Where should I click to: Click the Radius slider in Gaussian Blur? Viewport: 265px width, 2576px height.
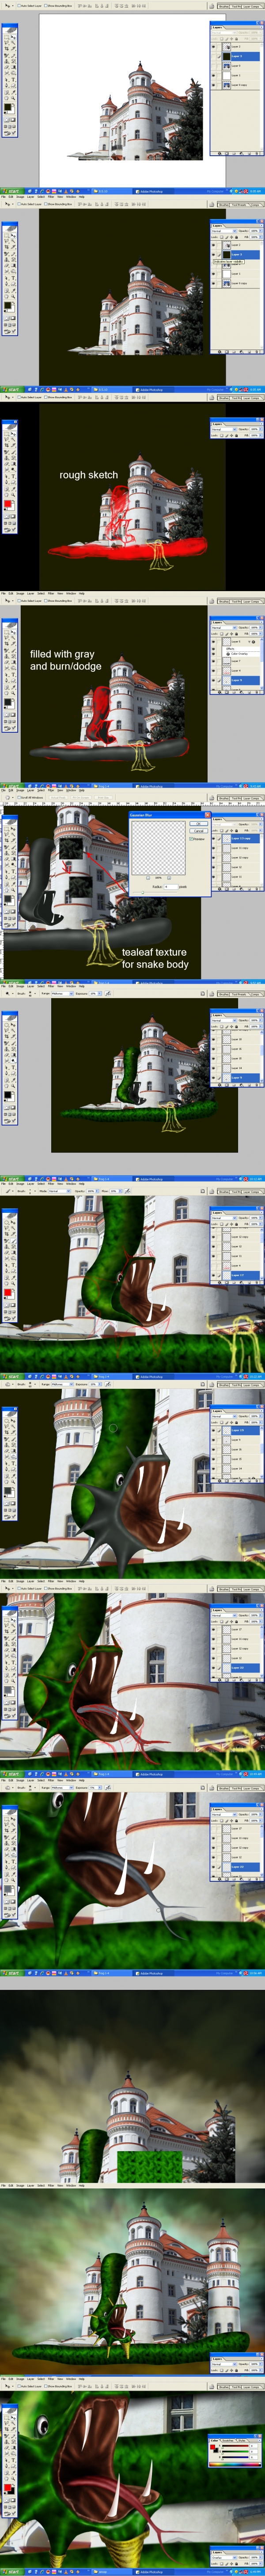[x=143, y=892]
